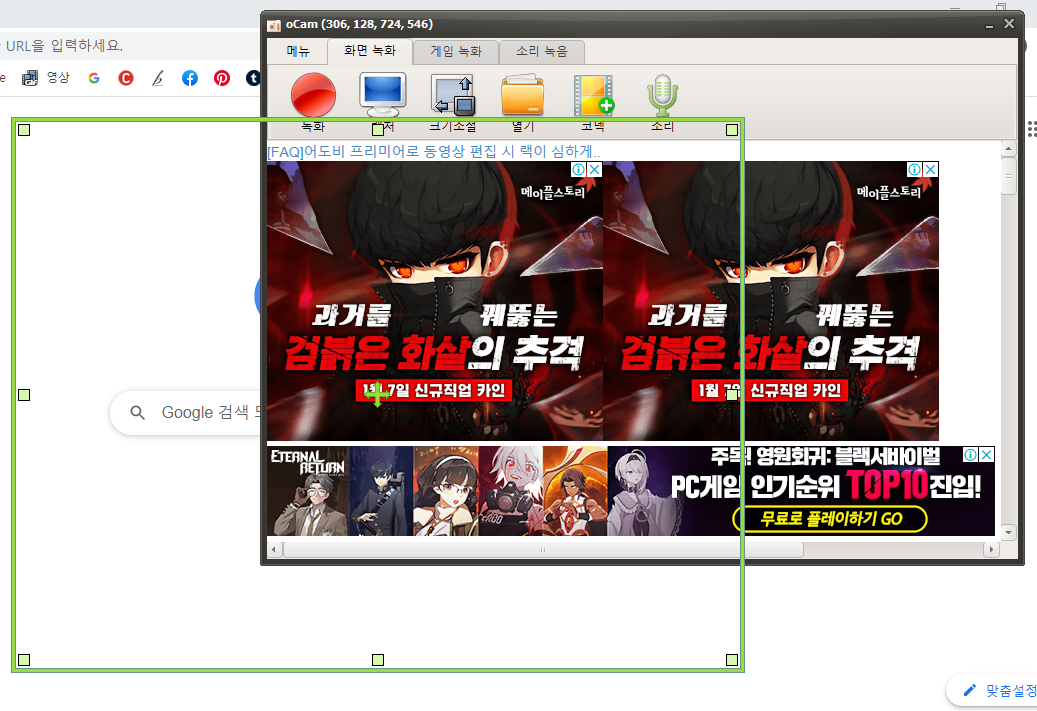The height and width of the screenshot is (711, 1037).
Task: Open the Codecs film icon in oCam
Action: (x=594, y=95)
